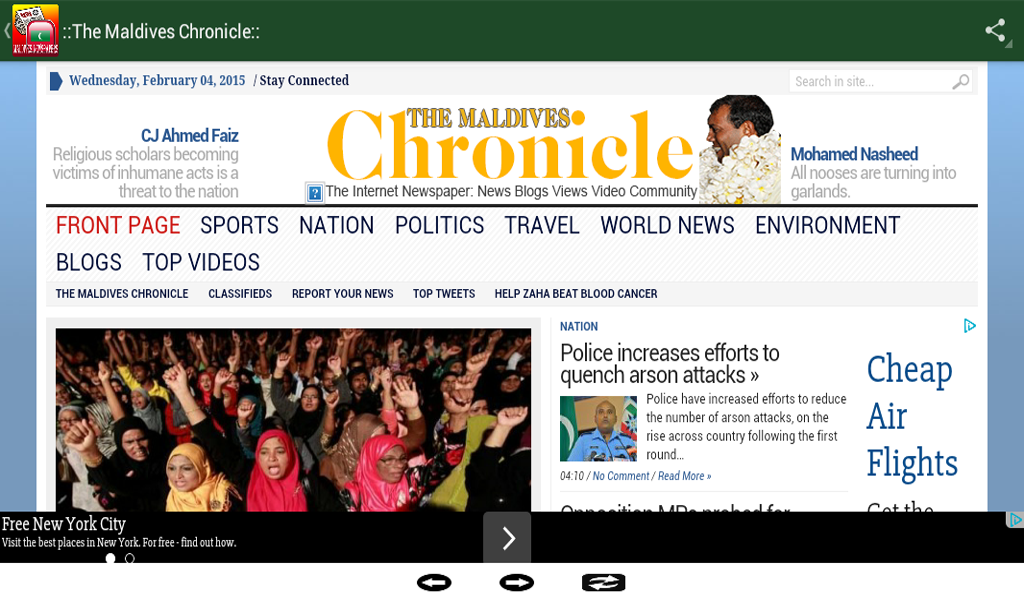Select the first ad carousel dot
The width and height of the screenshot is (1024, 600).
110,558
